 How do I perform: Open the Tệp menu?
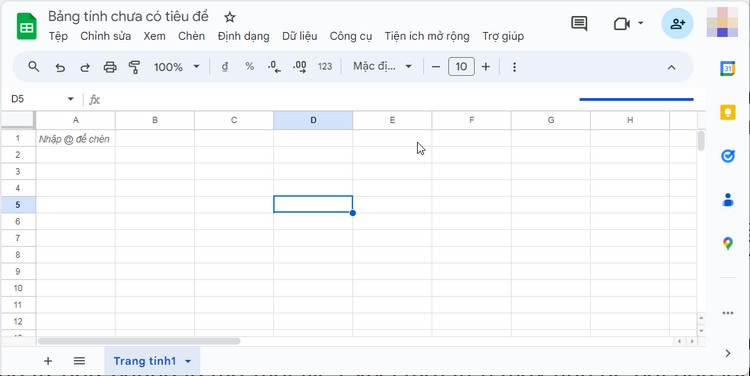click(x=58, y=36)
